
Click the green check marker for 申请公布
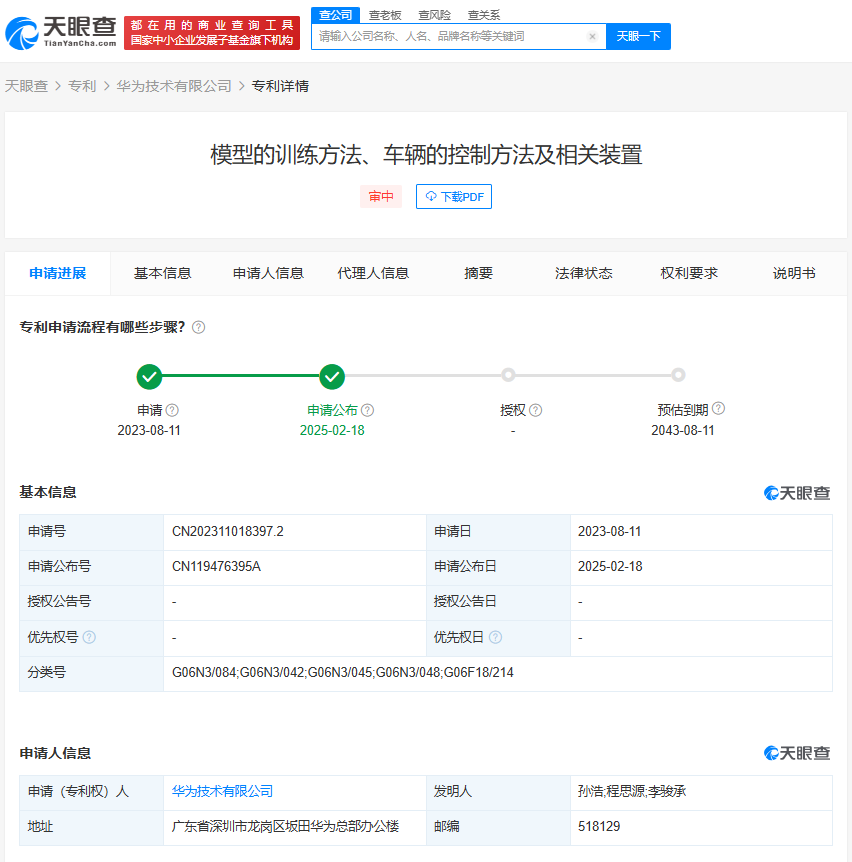(332, 377)
